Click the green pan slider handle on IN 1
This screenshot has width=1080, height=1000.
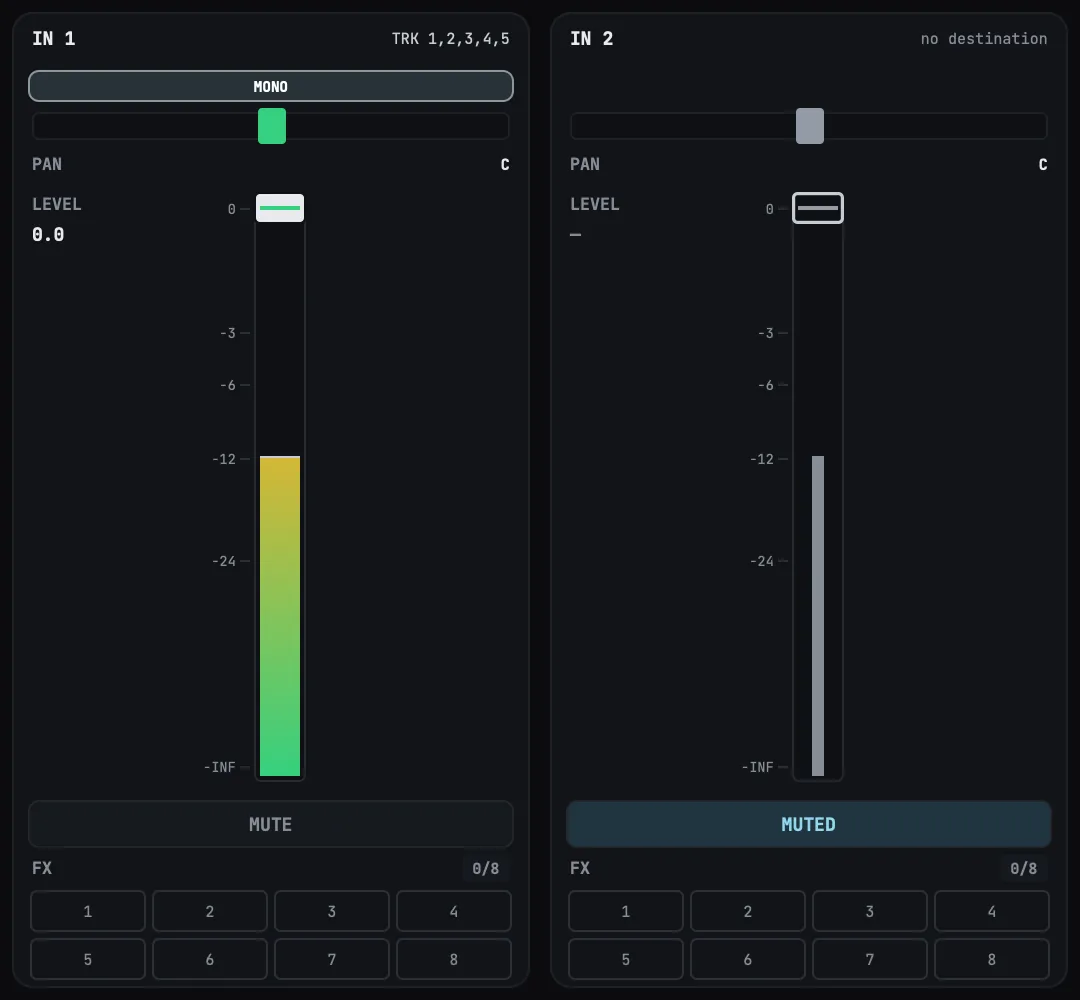coord(272,126)
